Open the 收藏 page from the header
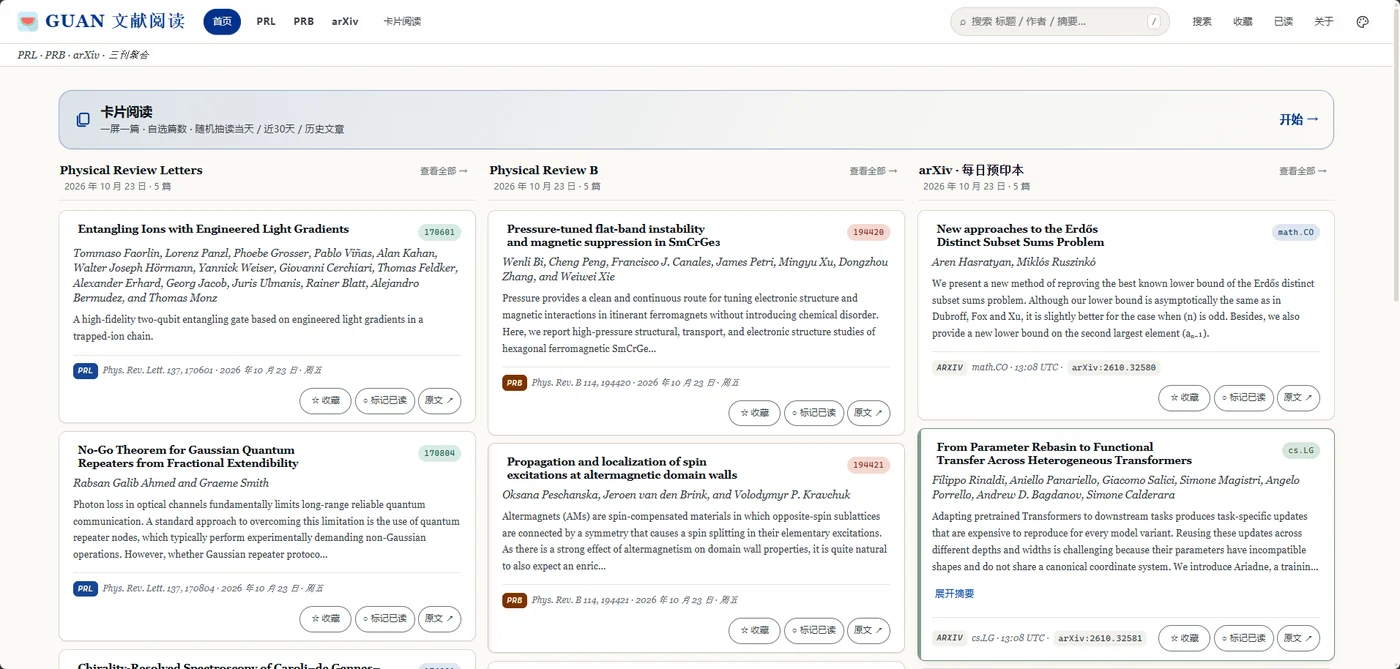This screenshot has height=669, width=1400. 1243,21
